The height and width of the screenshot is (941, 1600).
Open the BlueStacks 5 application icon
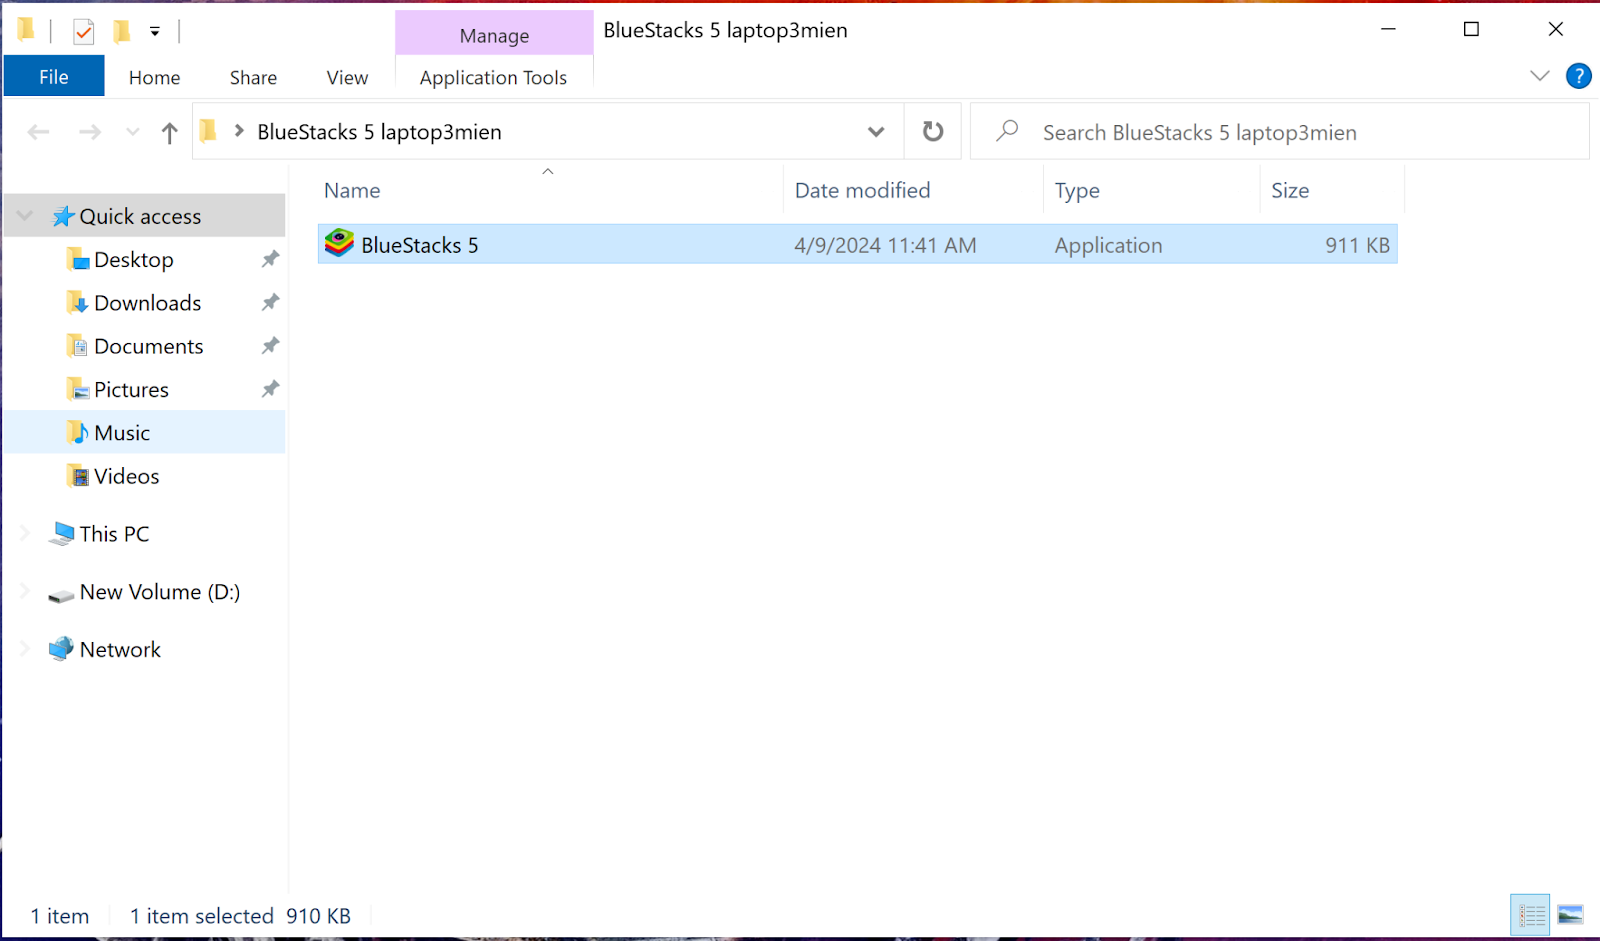tap(339, 244)
